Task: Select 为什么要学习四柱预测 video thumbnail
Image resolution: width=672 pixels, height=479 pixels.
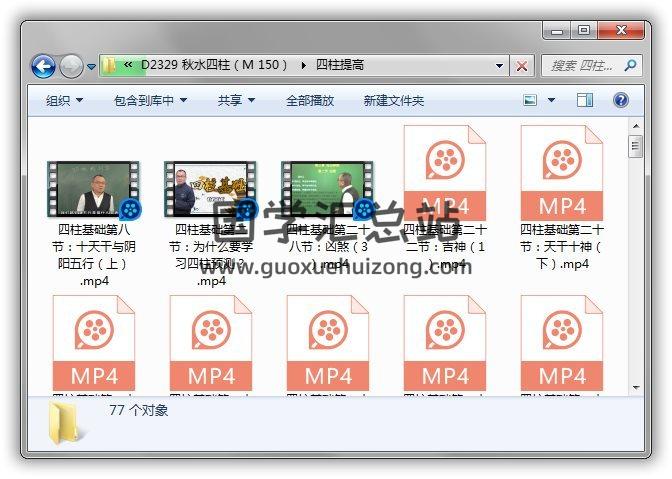Action: coord(211,189)
